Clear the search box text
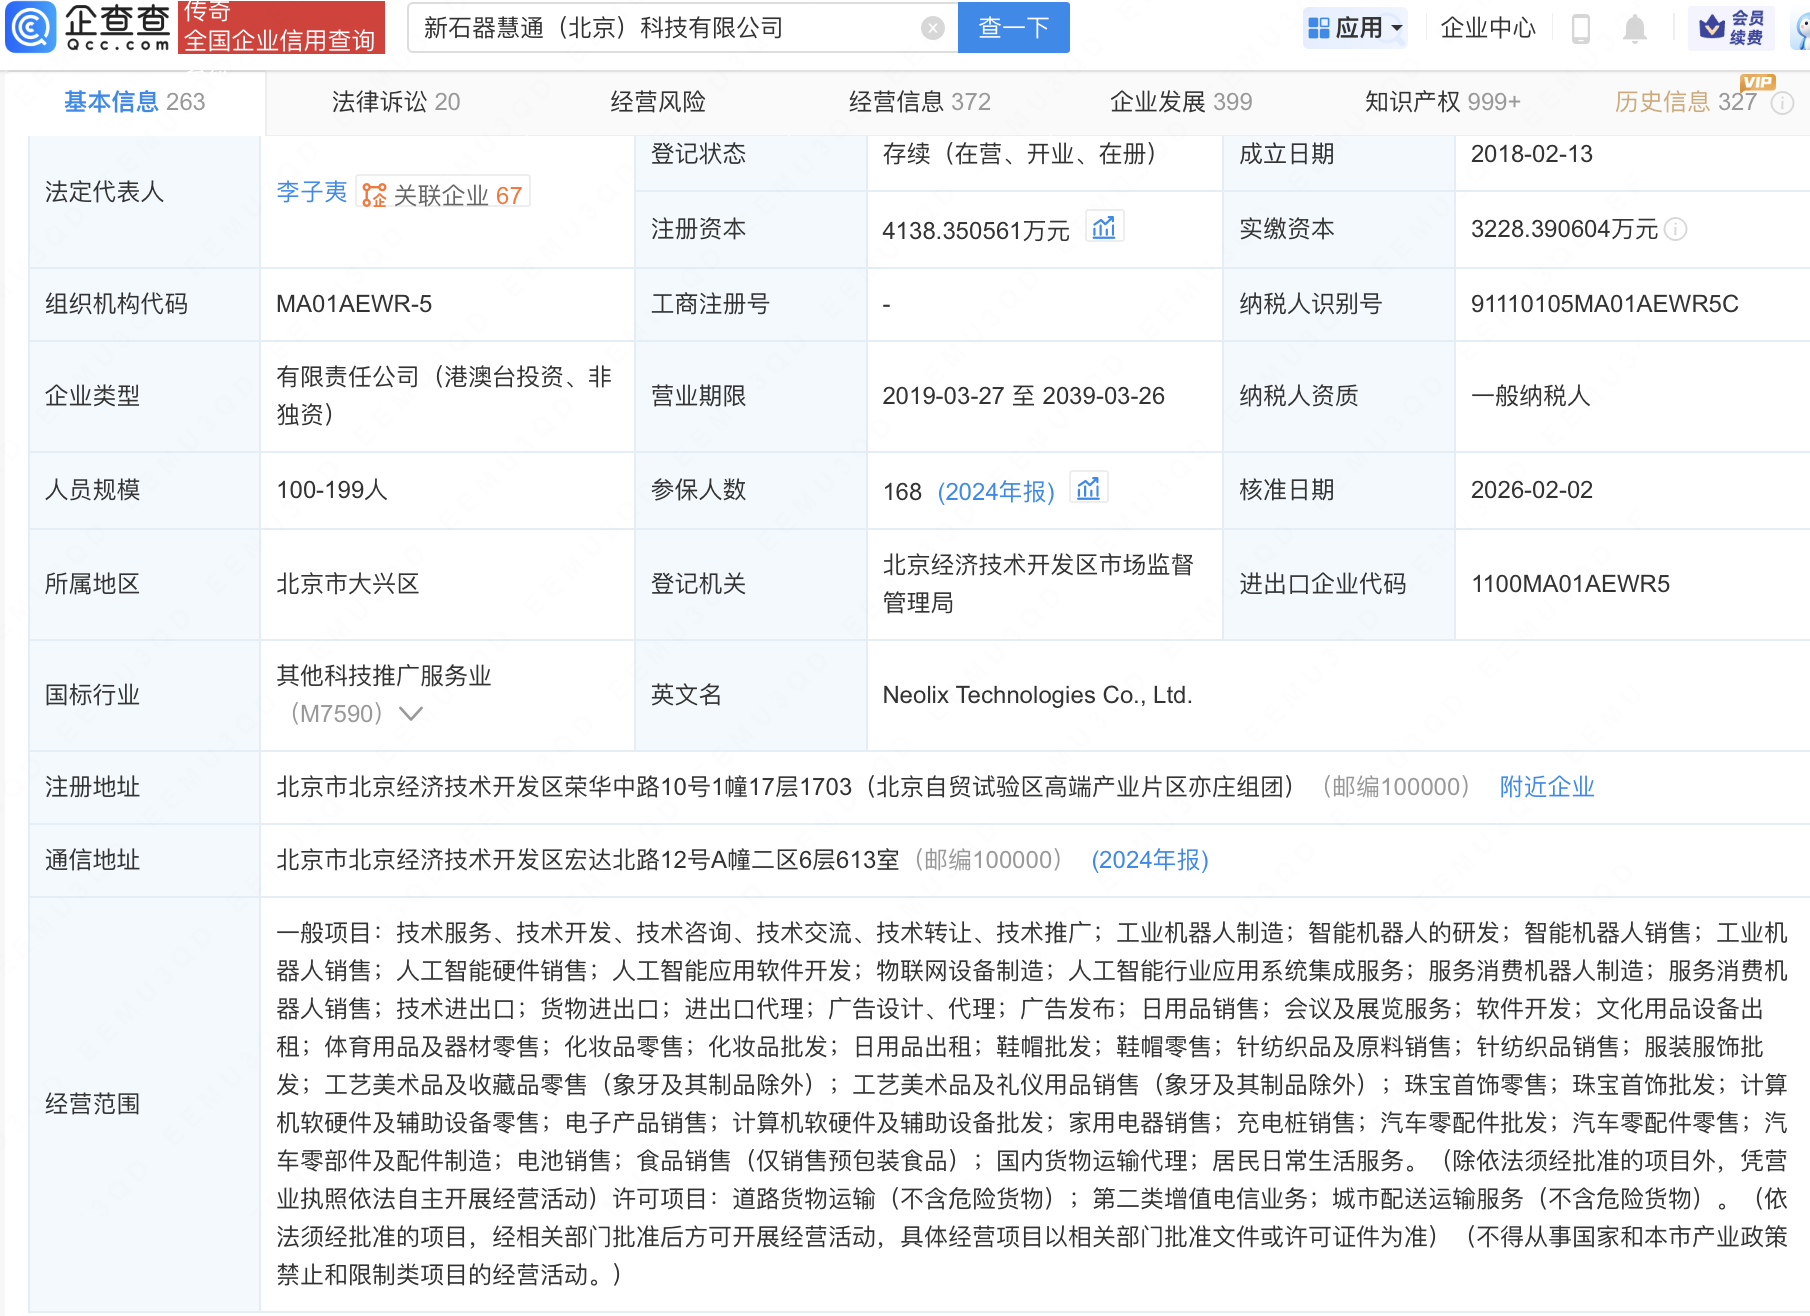 [x=932, y=28]
